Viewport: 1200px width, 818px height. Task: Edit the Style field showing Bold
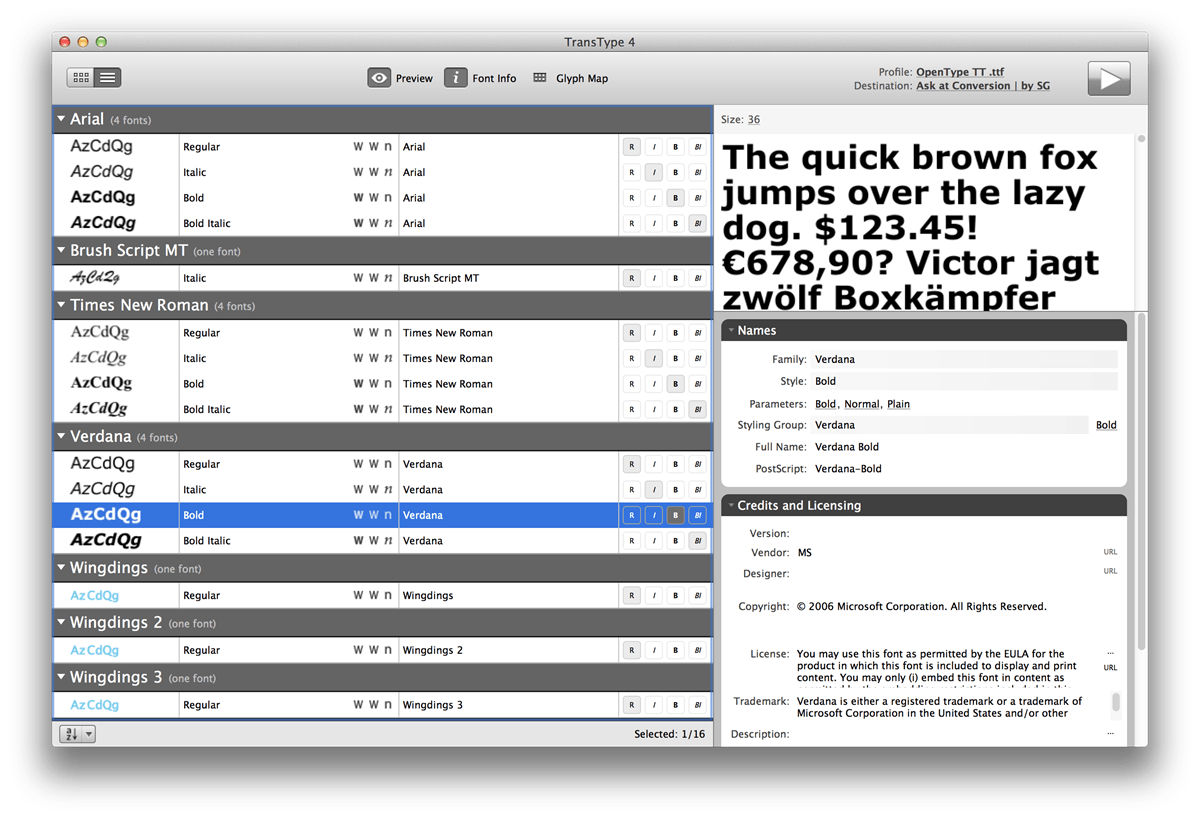click(964, 381)
